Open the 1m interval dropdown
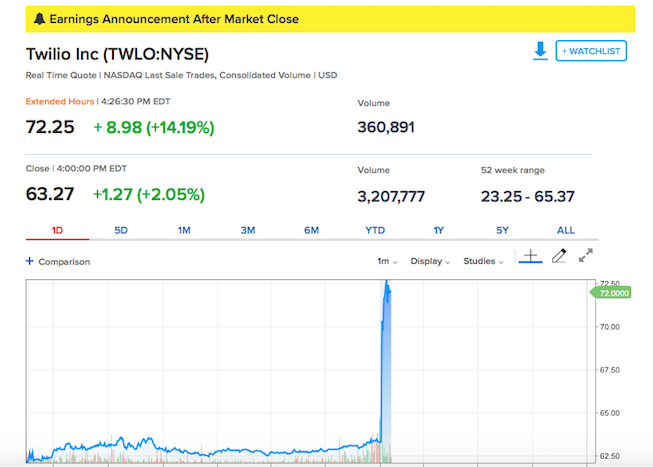Viewport: 653px width, 467px height. 387,261
